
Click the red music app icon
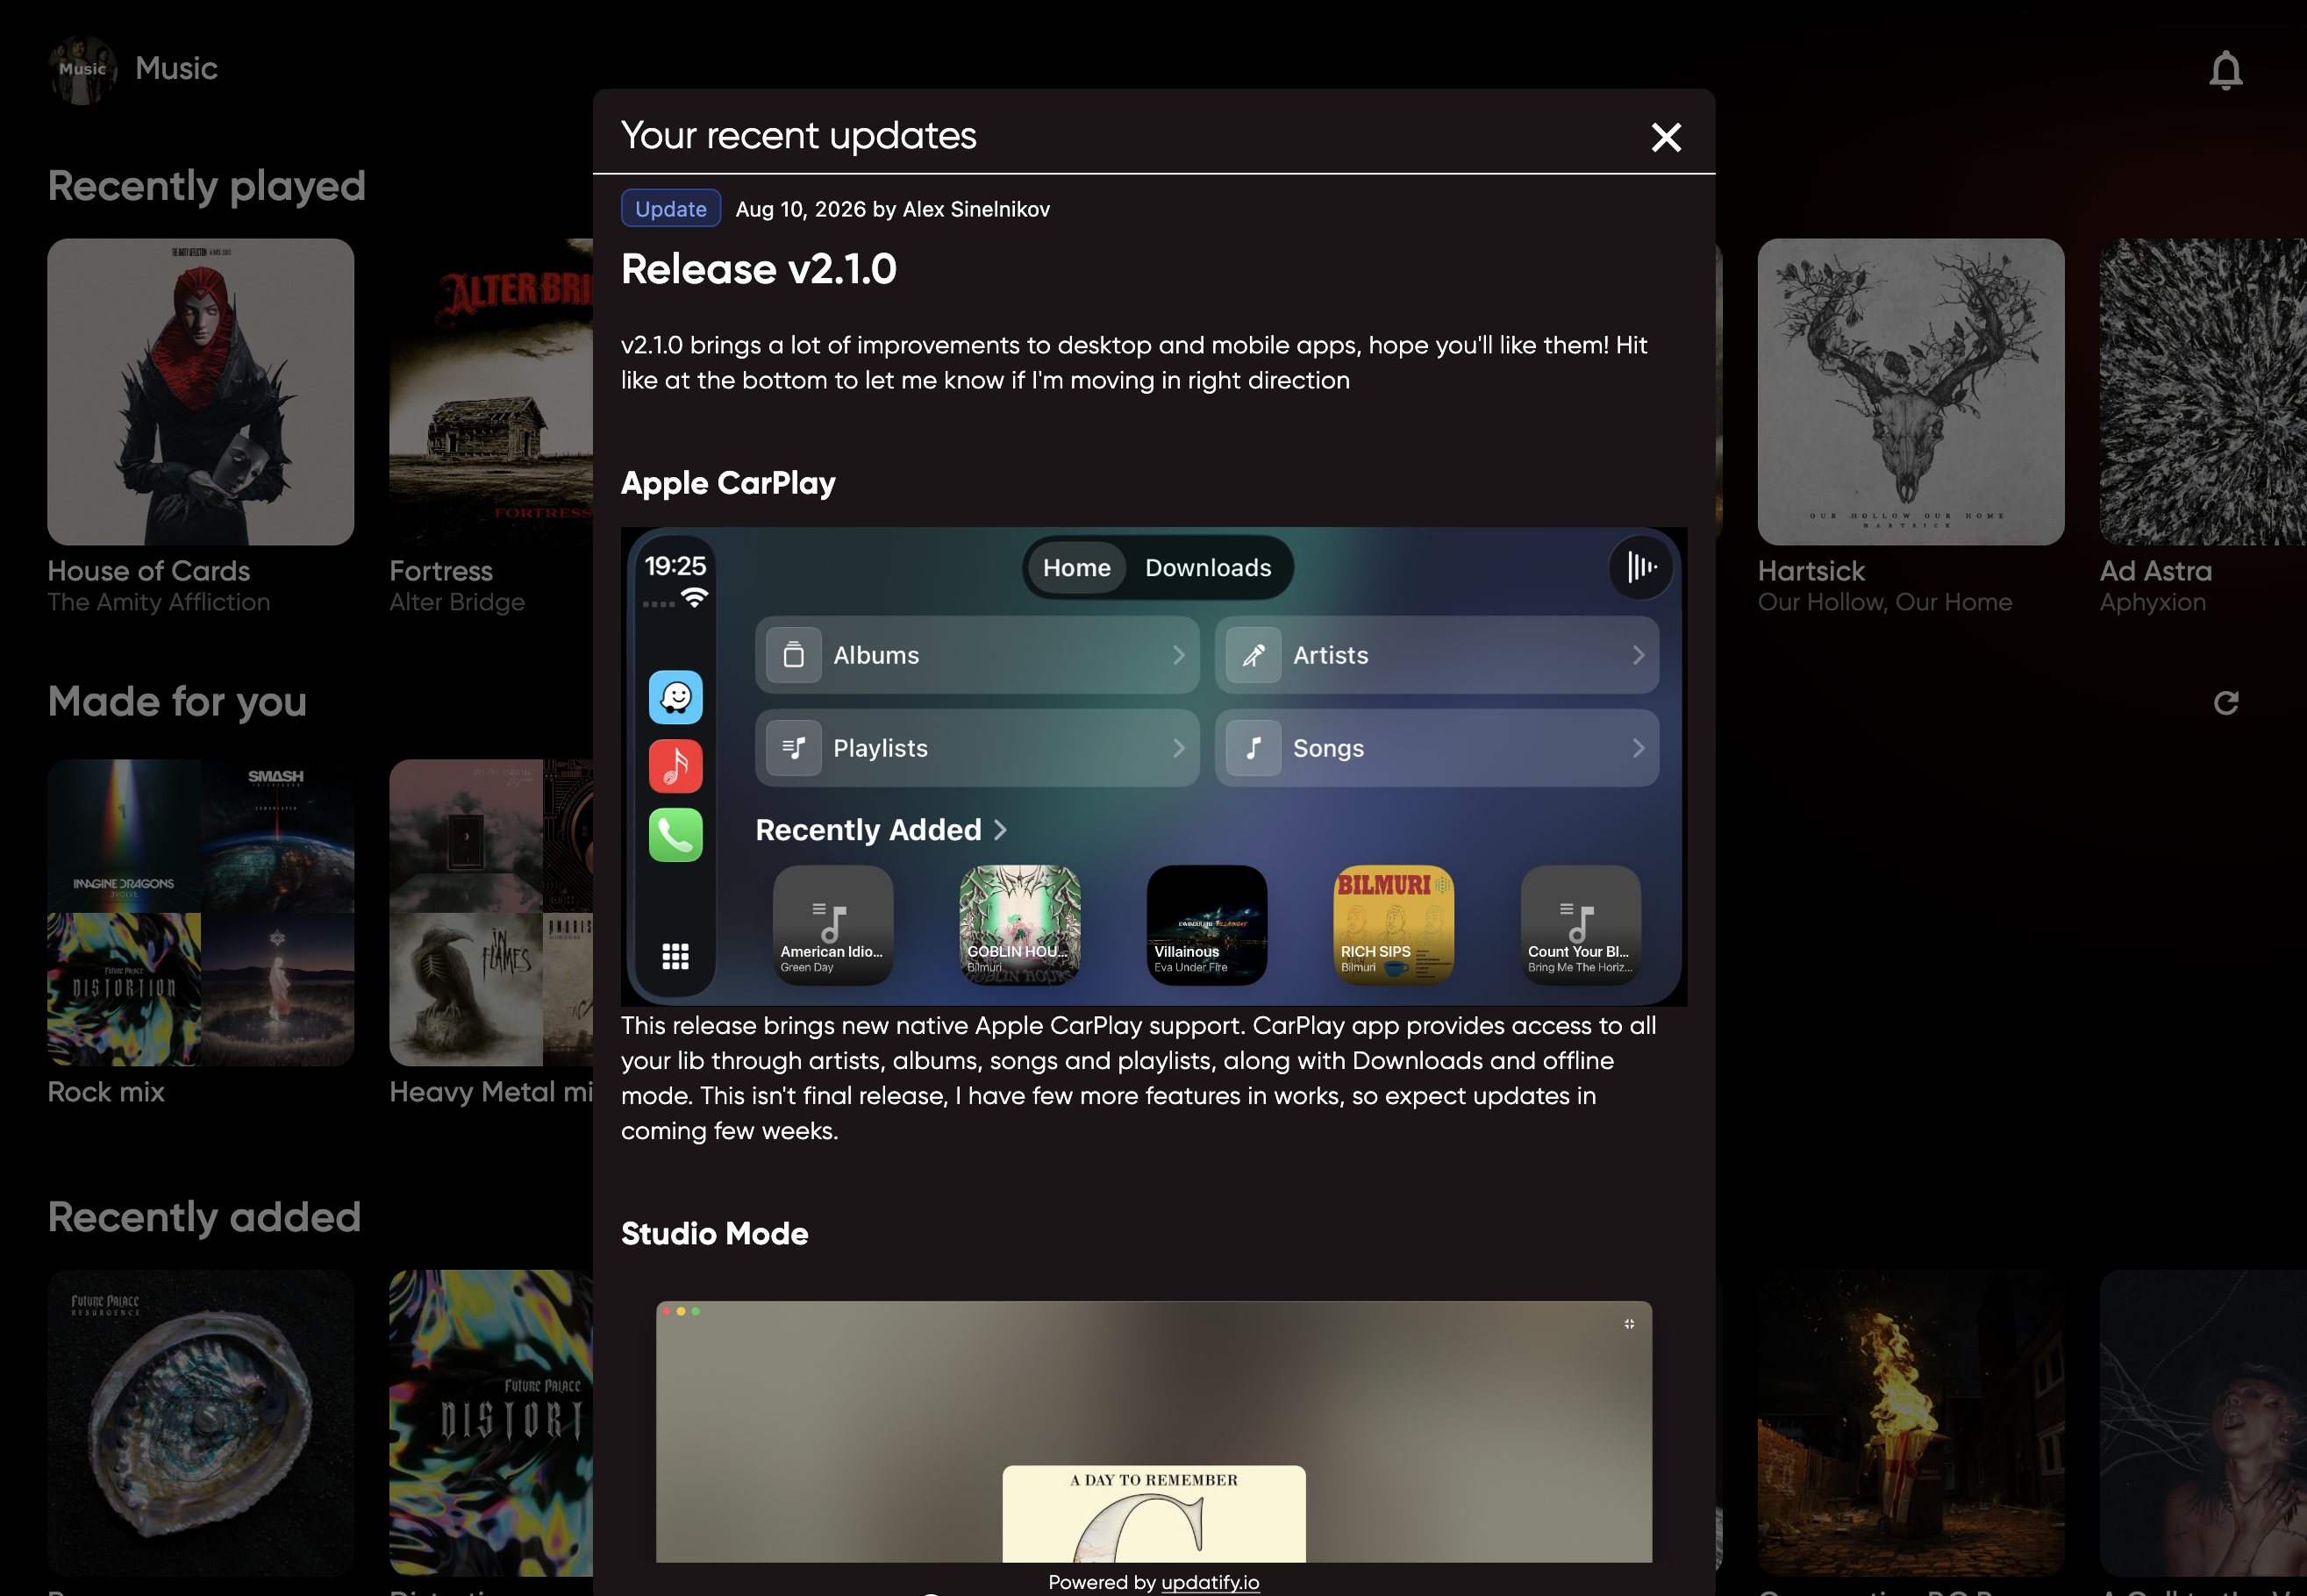coord(676,766)
